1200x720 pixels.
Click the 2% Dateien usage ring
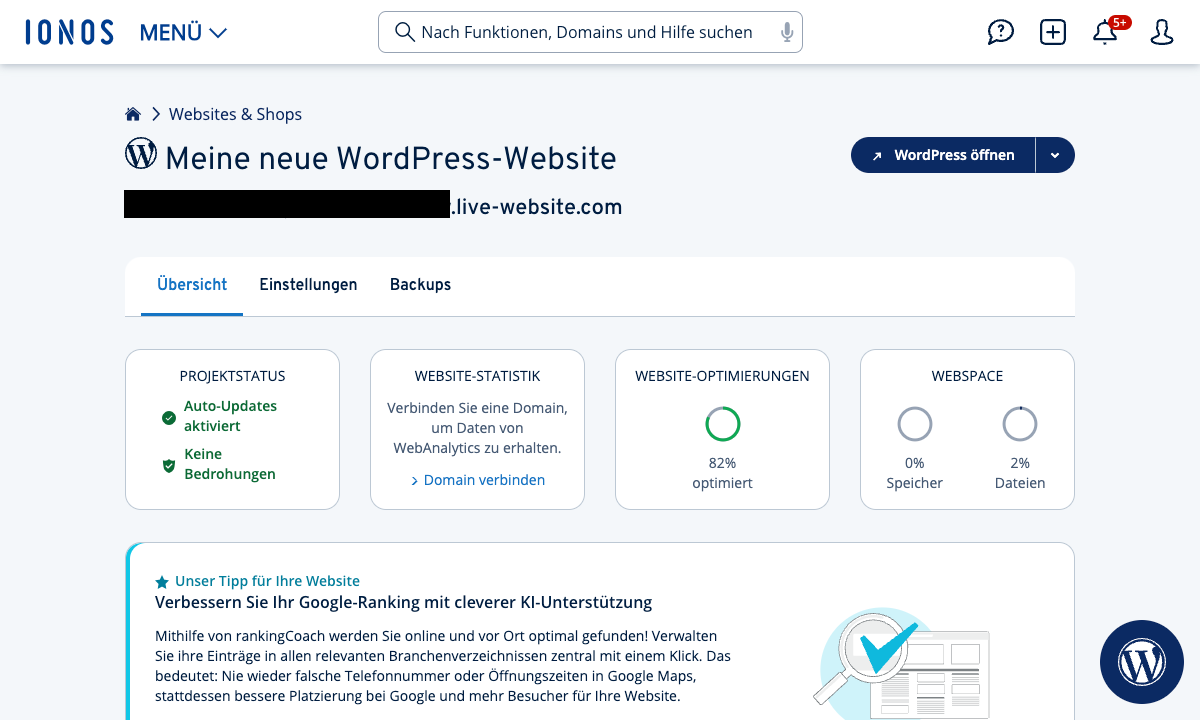(1020, 424)
